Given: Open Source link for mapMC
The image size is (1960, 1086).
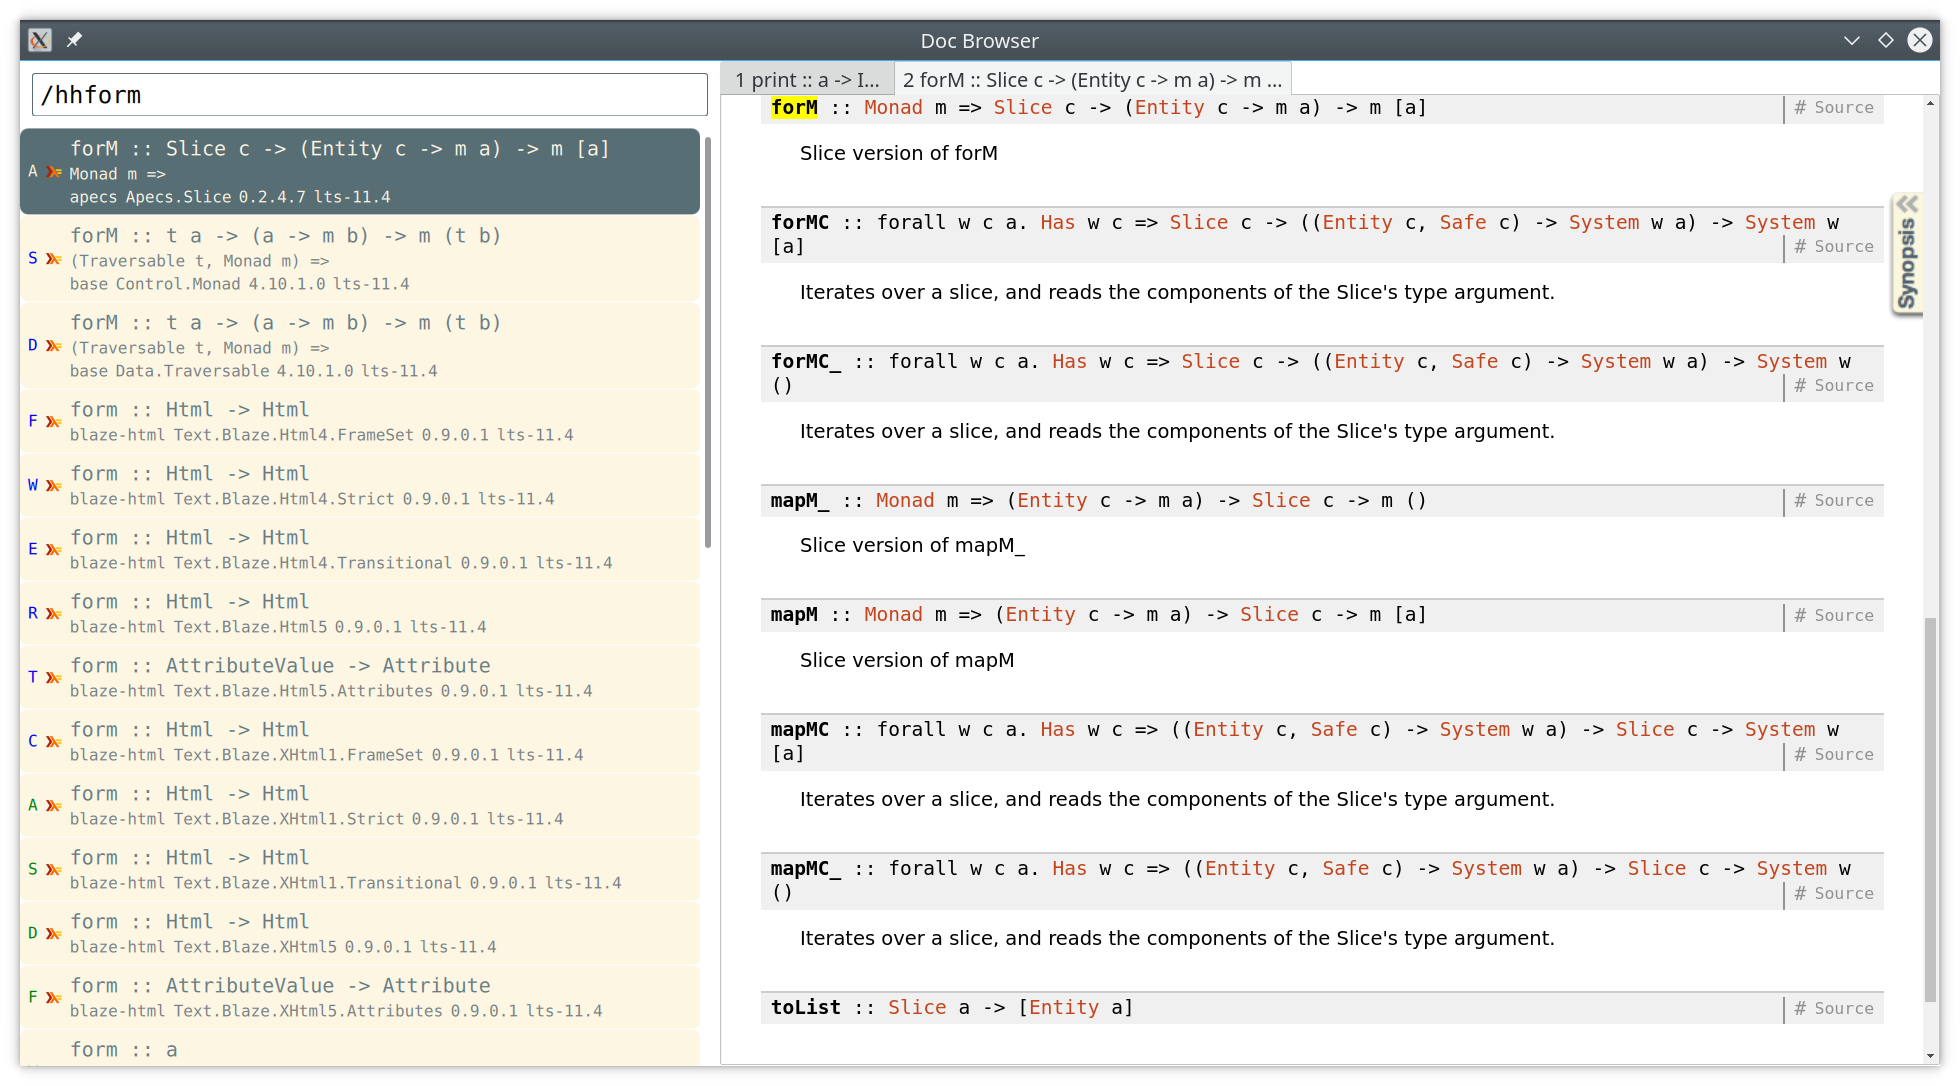Looking at the screenshot, I should pyautogui.click(x=1834, y=755).
